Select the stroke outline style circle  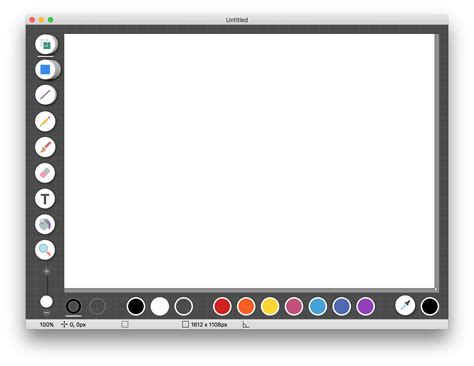pos(73,306)
